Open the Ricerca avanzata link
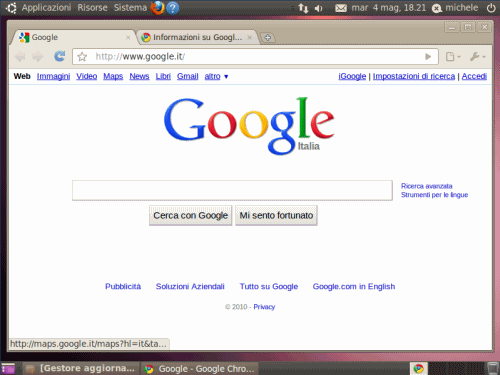 (x=426, y=186)
